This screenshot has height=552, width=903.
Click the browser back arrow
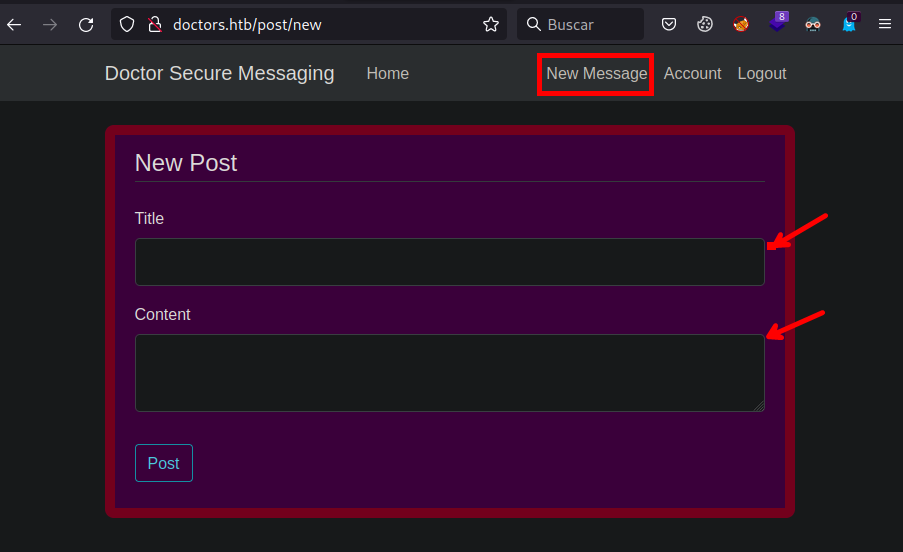(15, 24)
